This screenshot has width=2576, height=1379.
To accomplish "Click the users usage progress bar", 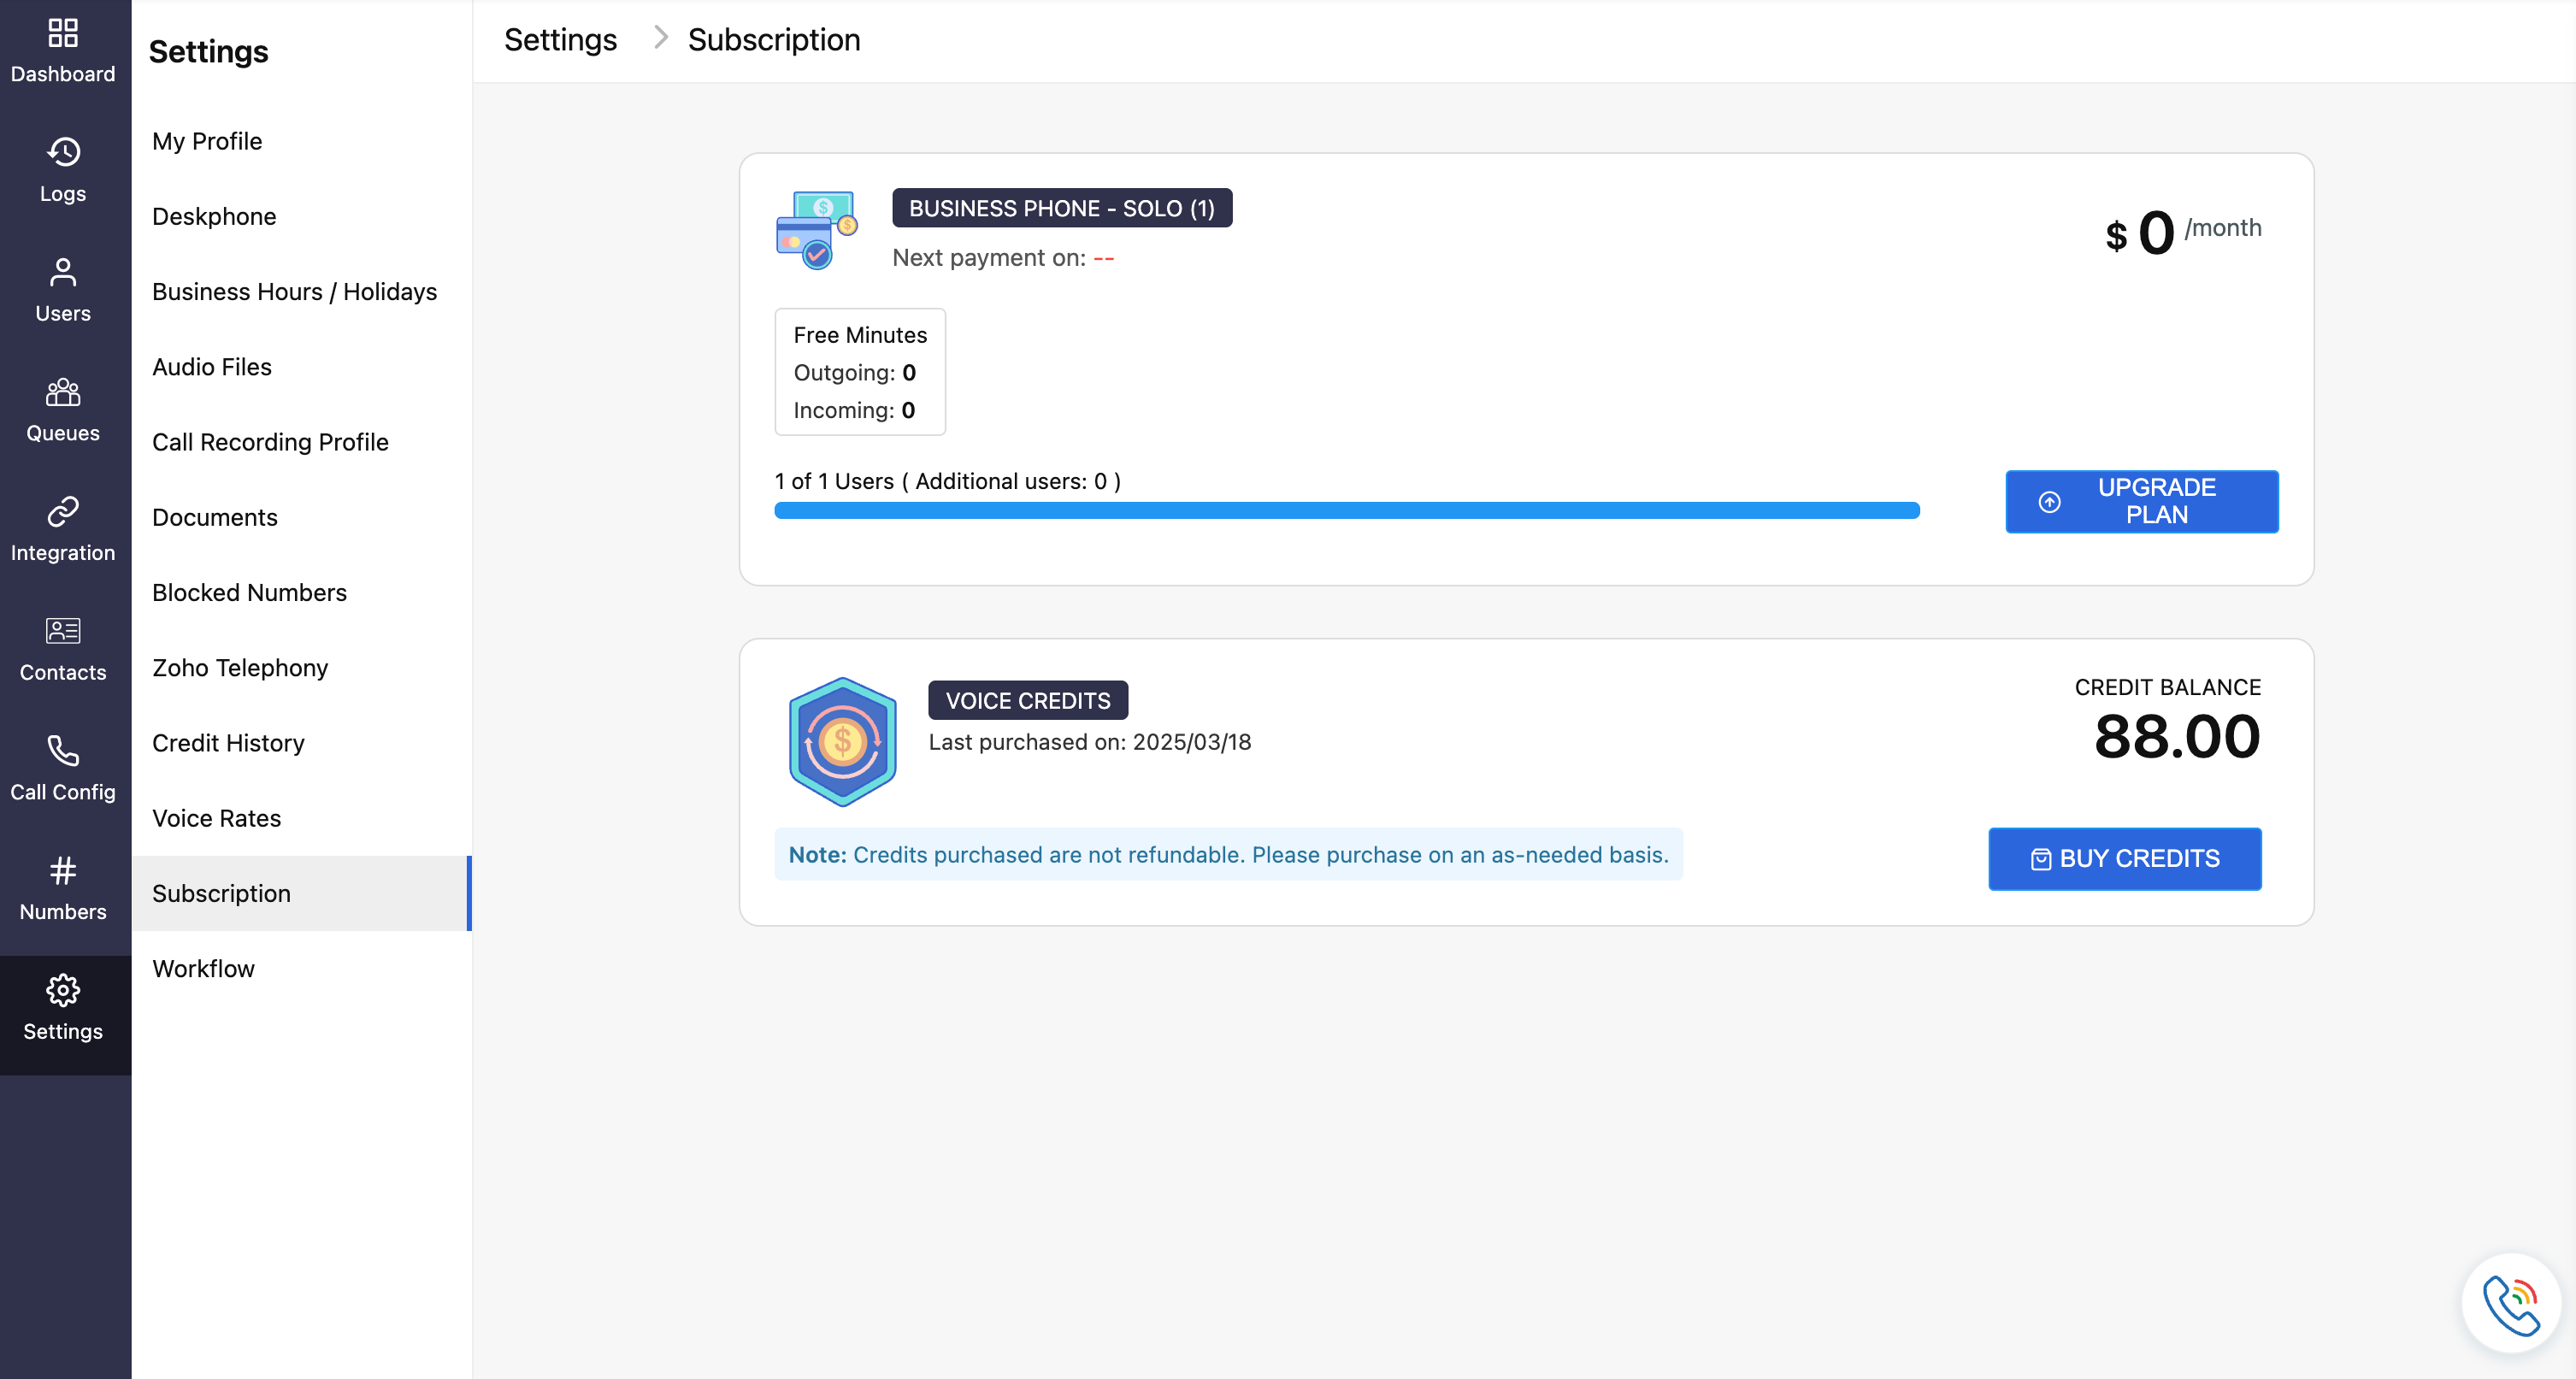I will point(1346,511).
